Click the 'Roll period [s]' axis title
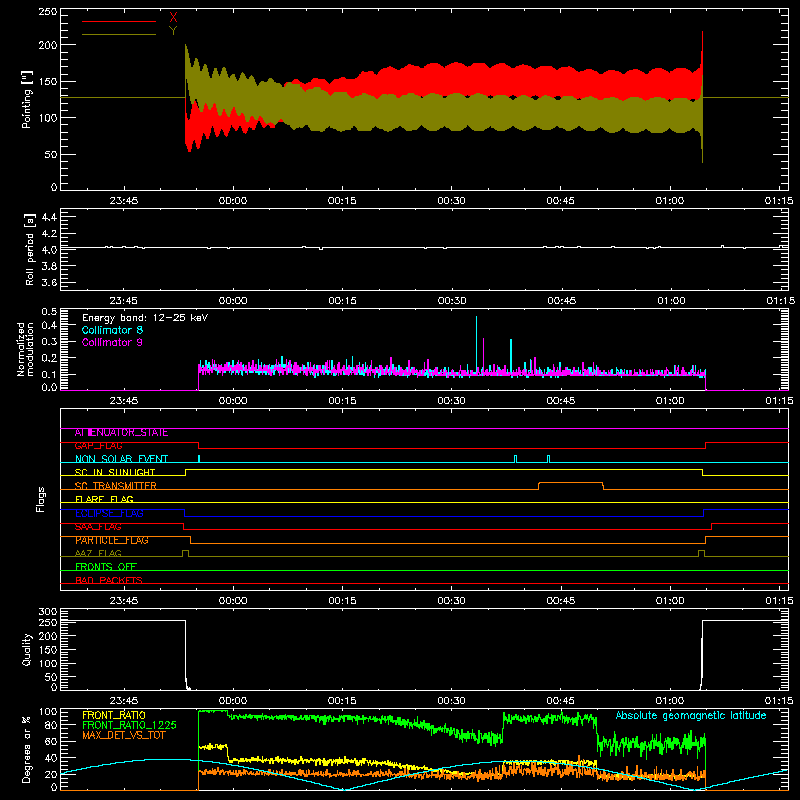 pyautogui.click(x=30, y=249)
